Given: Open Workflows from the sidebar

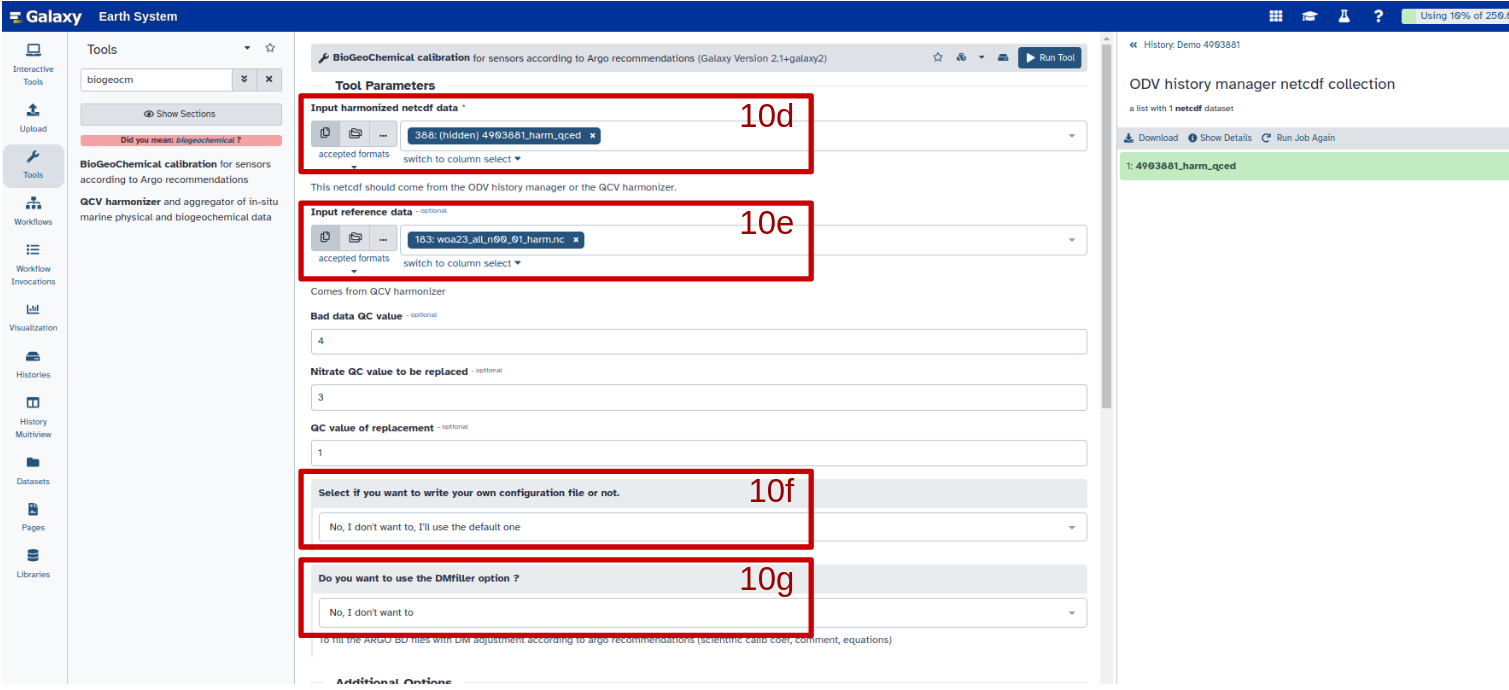Looking at the screenshot, I should 33,210.
